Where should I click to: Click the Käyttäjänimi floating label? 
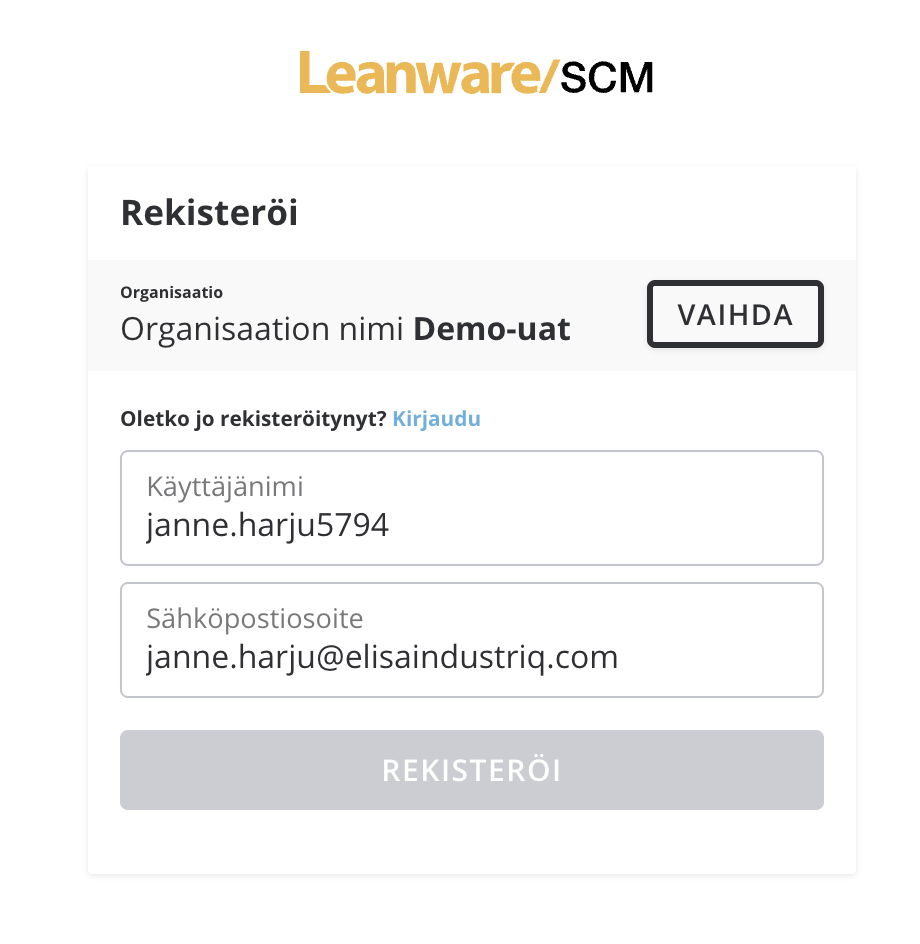224,487
